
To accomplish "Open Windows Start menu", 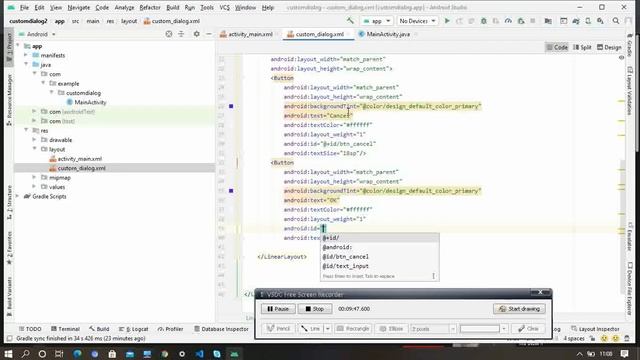I will [x=8, y=353].
